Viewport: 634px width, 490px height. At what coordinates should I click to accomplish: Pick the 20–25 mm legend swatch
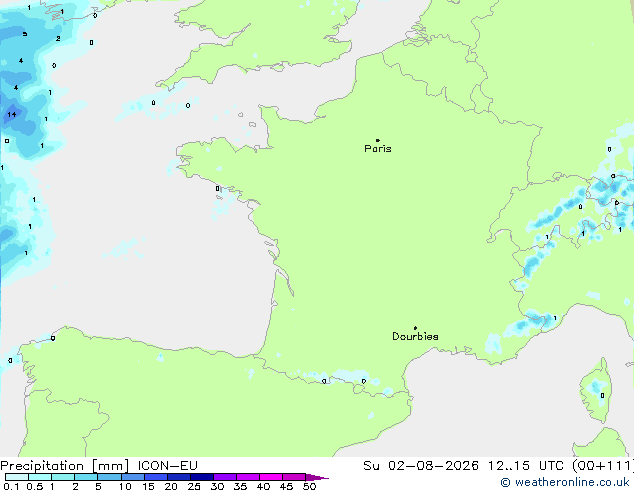(178, 477)
